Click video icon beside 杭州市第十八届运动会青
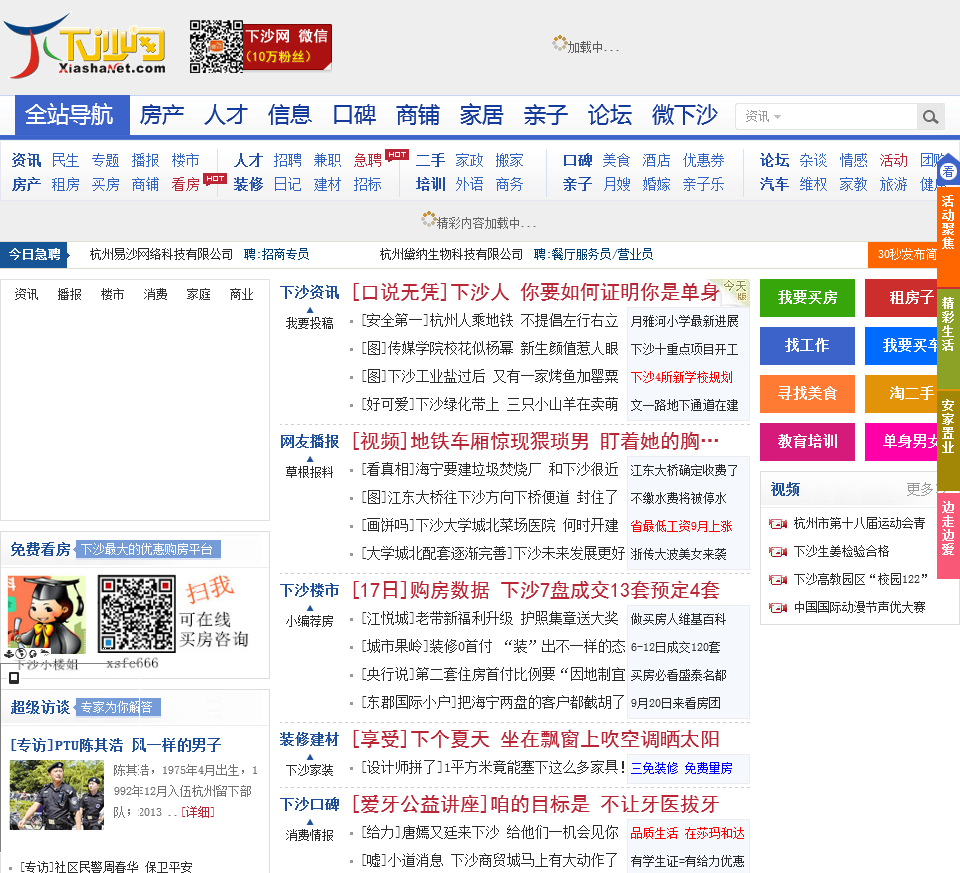The width and height of the screenshot is (960, 873). coord(778,523)
